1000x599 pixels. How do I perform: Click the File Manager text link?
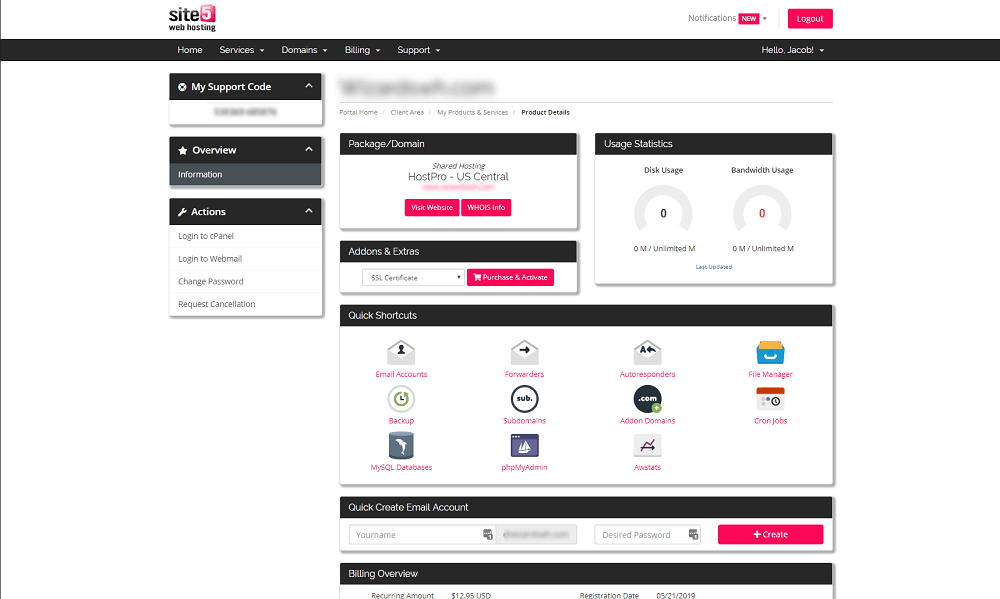770,374
